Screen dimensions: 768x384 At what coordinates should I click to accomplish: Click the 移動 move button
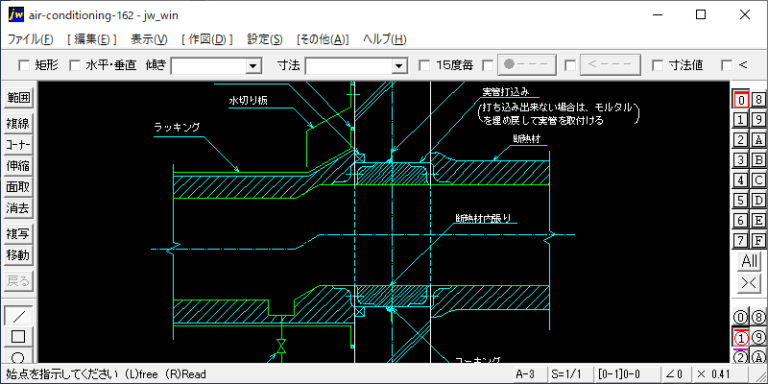[x=18, y=255]
